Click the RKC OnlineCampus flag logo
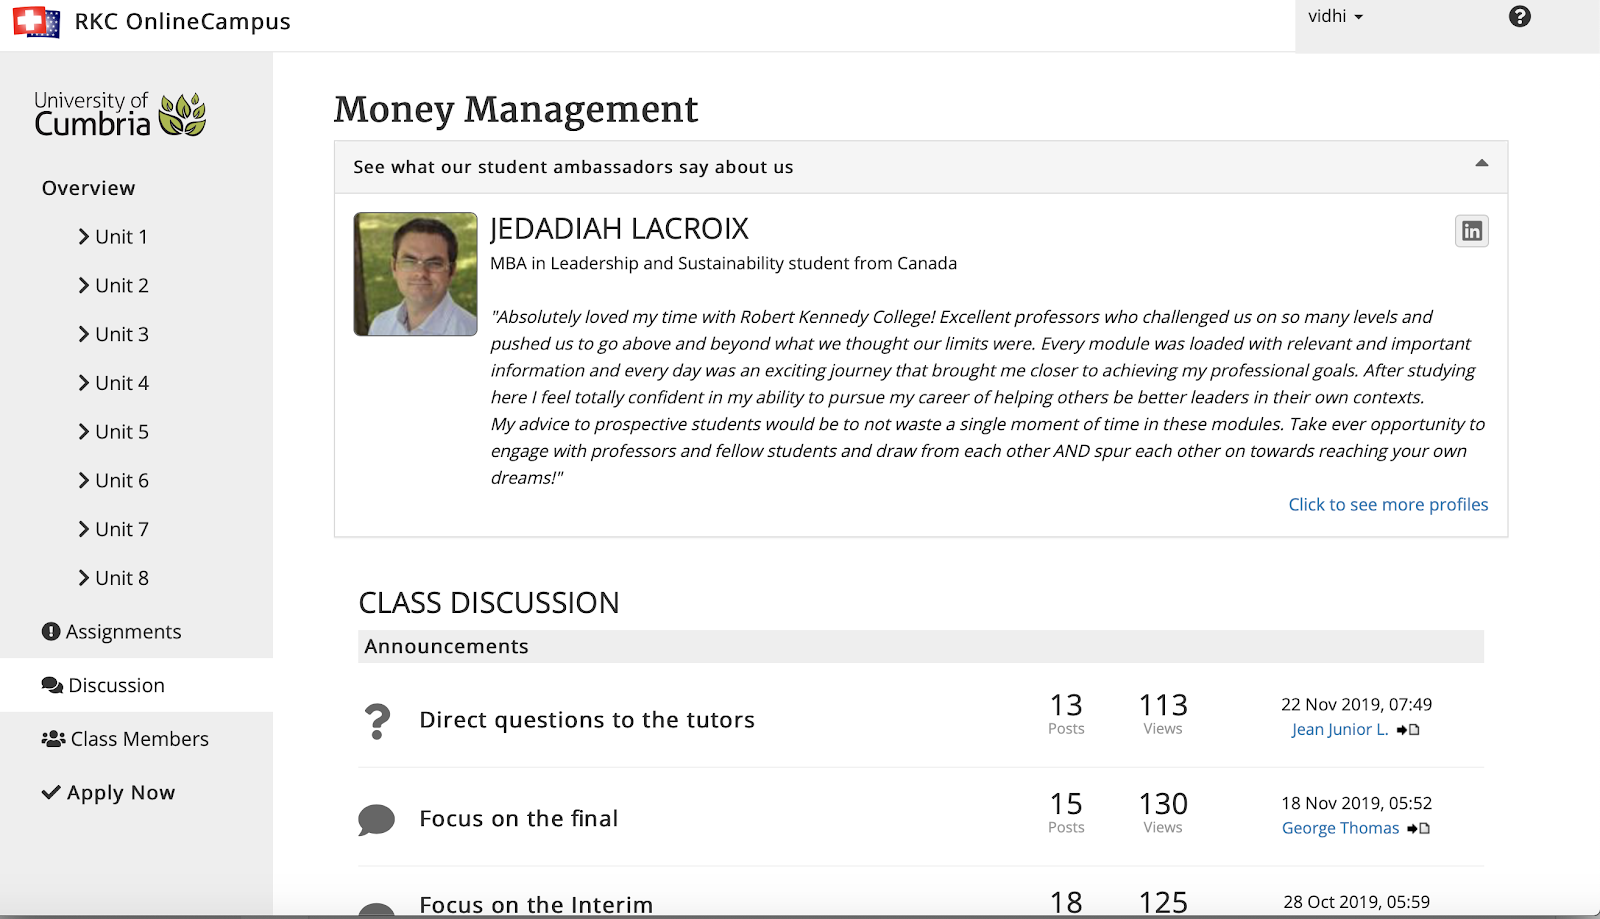1600x919 pixels. [x=36, y=22]
